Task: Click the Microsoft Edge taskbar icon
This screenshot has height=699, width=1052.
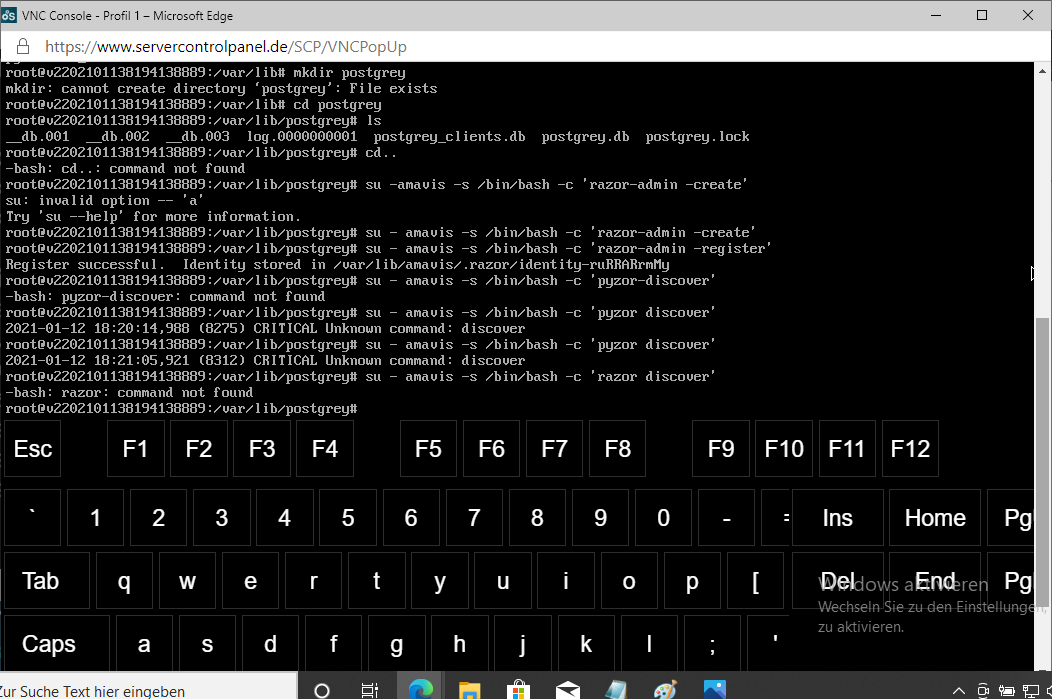Action: tap(420, 689)
